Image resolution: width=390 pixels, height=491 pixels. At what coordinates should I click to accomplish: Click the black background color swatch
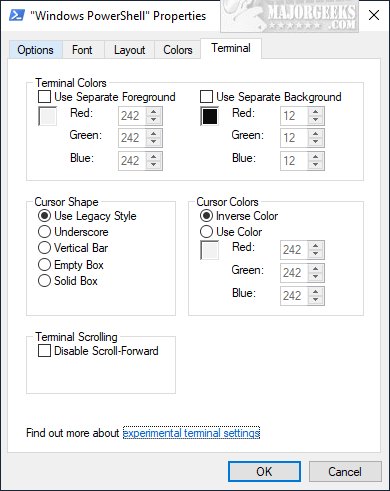tap(210, 116)
